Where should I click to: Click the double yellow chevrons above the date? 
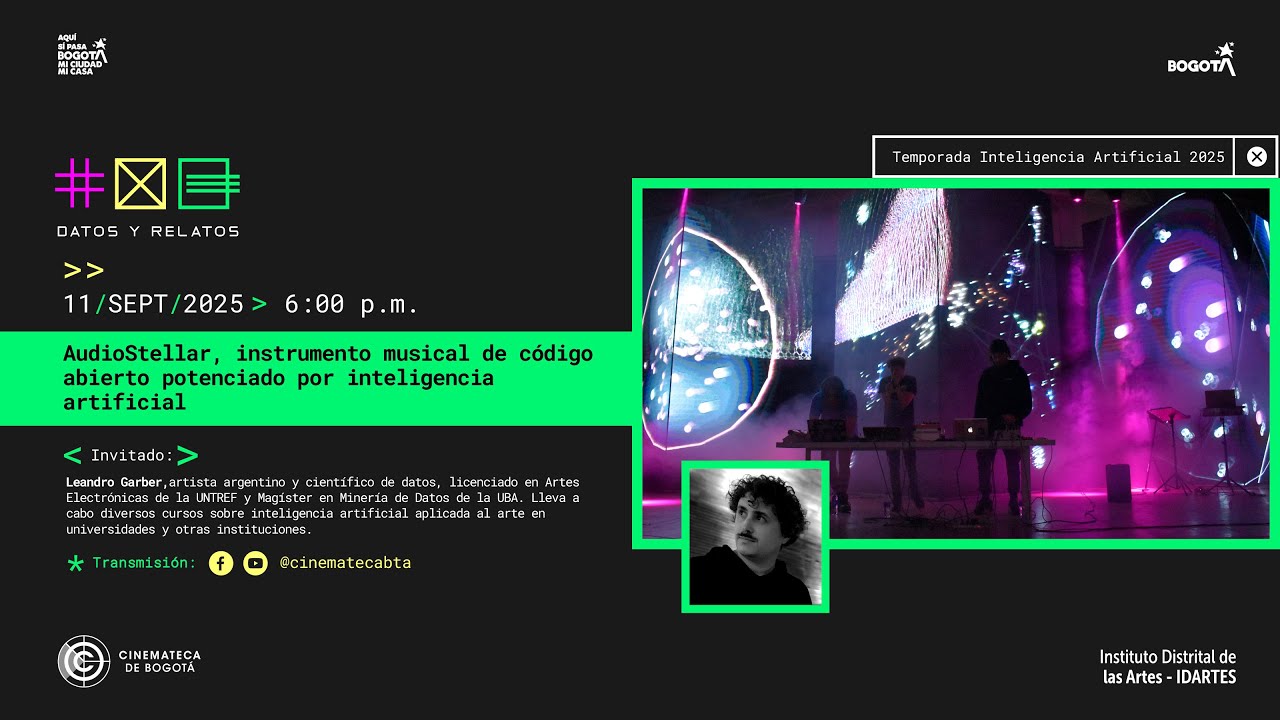82,269
